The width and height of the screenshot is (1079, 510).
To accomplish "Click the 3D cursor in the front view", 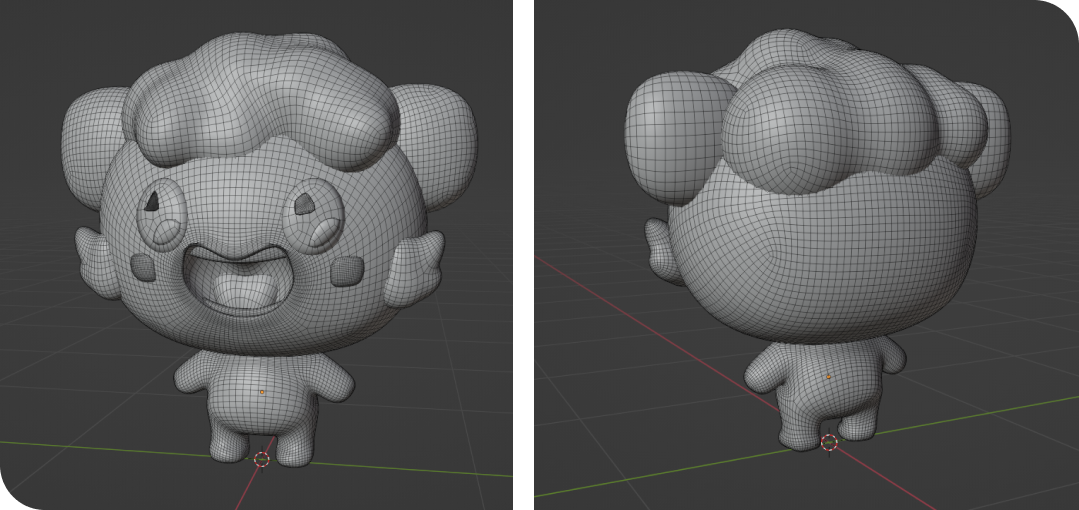I will (x=262, y=459).
